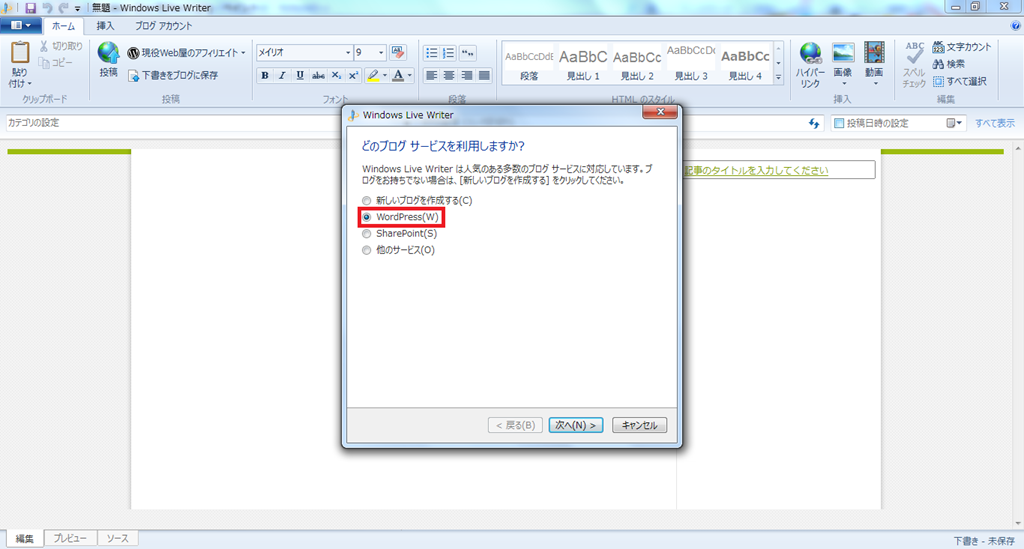Apply the font color A button
The width and height of the screenshot is (1024, 549).
point(398,76)
